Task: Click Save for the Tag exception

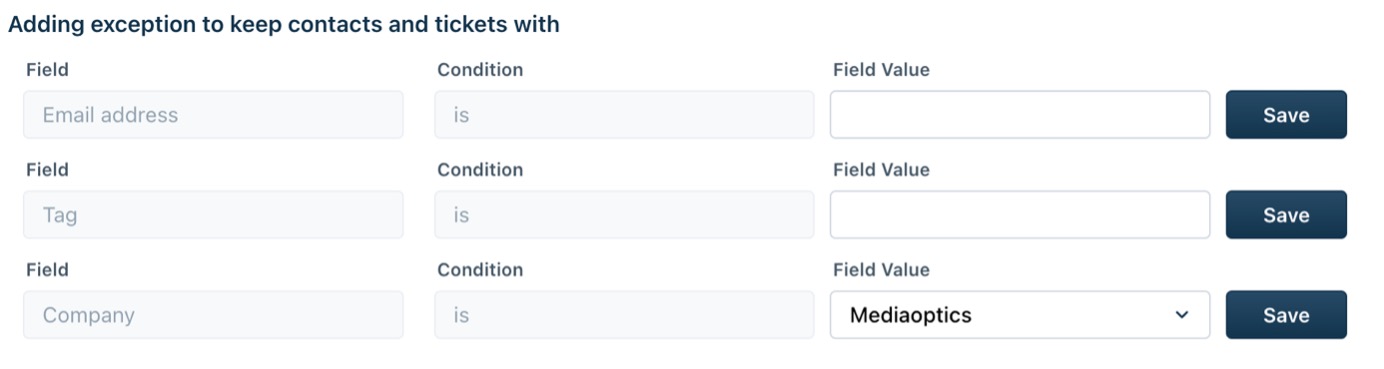Action: click(x=1286, y=215)
